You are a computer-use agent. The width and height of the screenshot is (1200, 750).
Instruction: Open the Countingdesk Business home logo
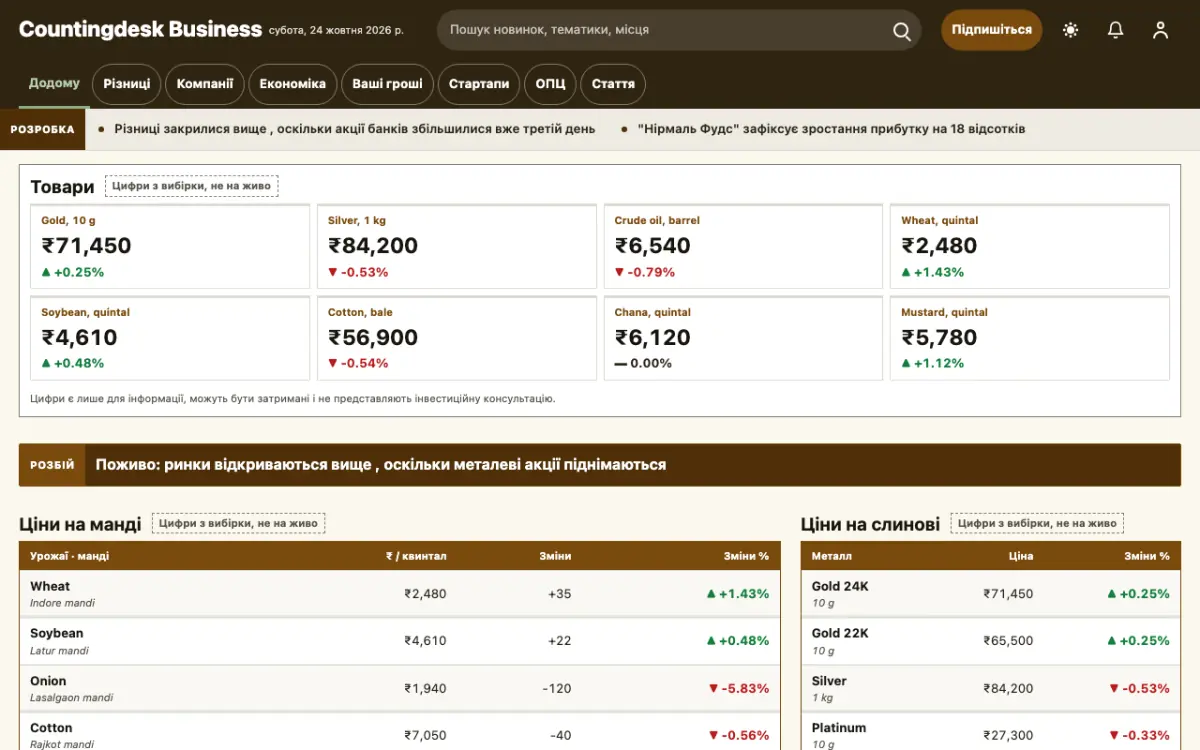[140, 29]
